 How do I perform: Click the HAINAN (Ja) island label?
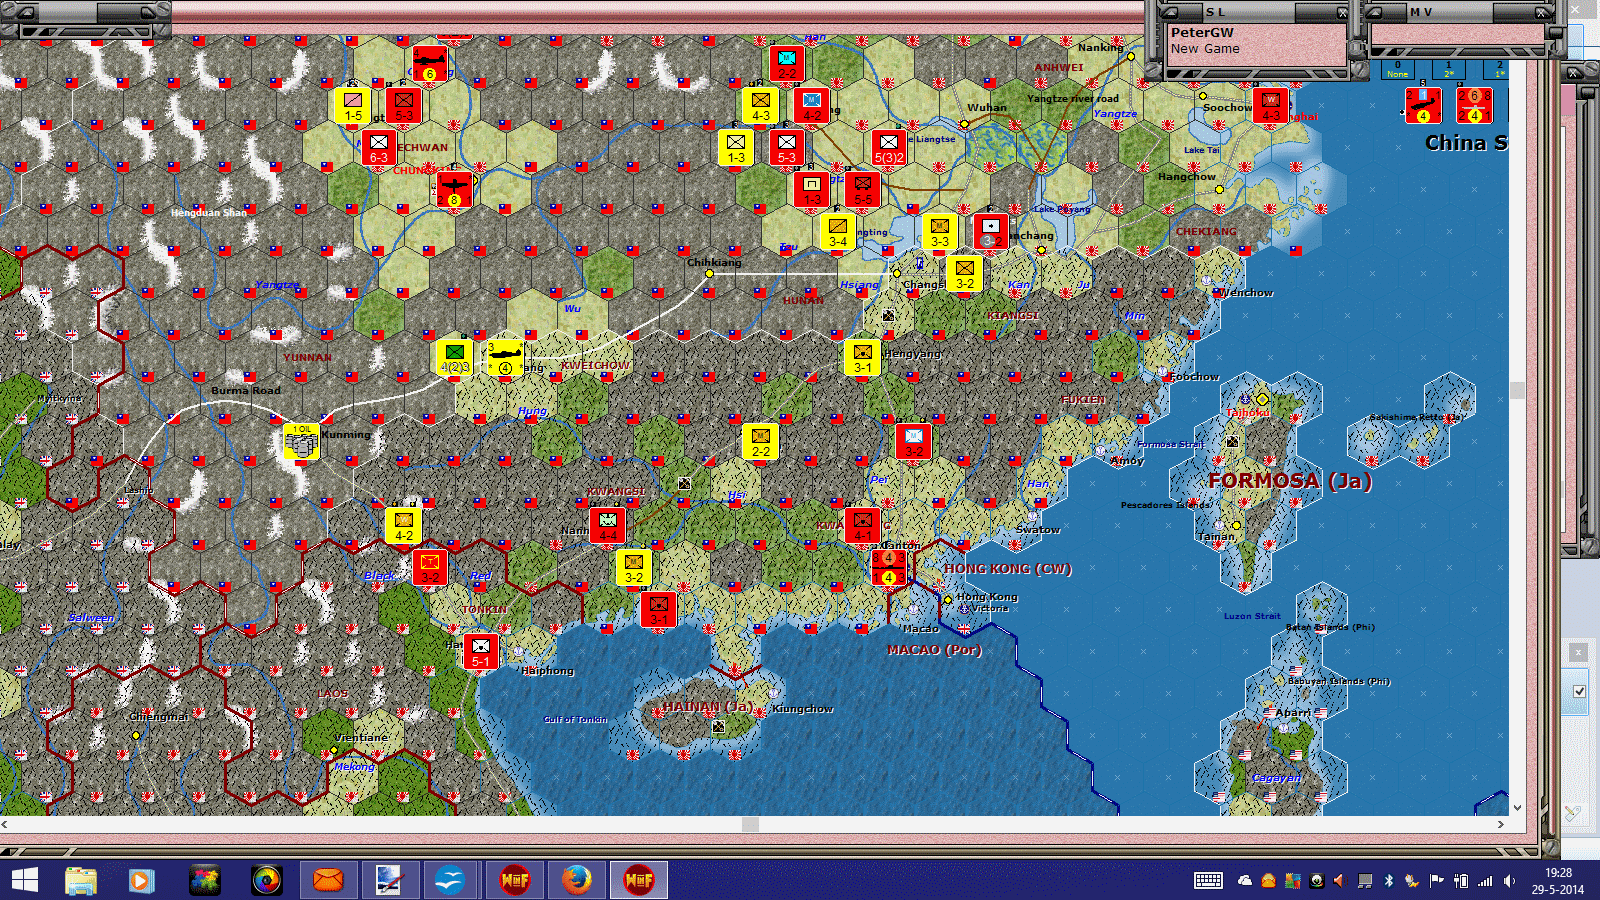click(707, 707)
